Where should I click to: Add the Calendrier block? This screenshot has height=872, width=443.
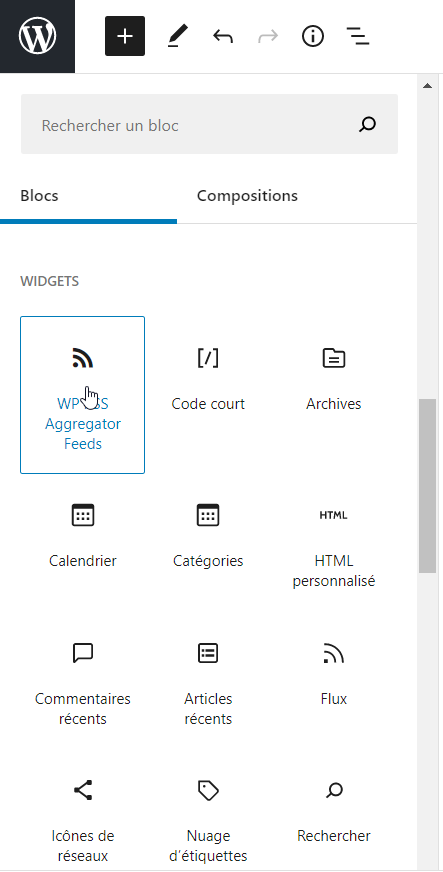[83, 536]
